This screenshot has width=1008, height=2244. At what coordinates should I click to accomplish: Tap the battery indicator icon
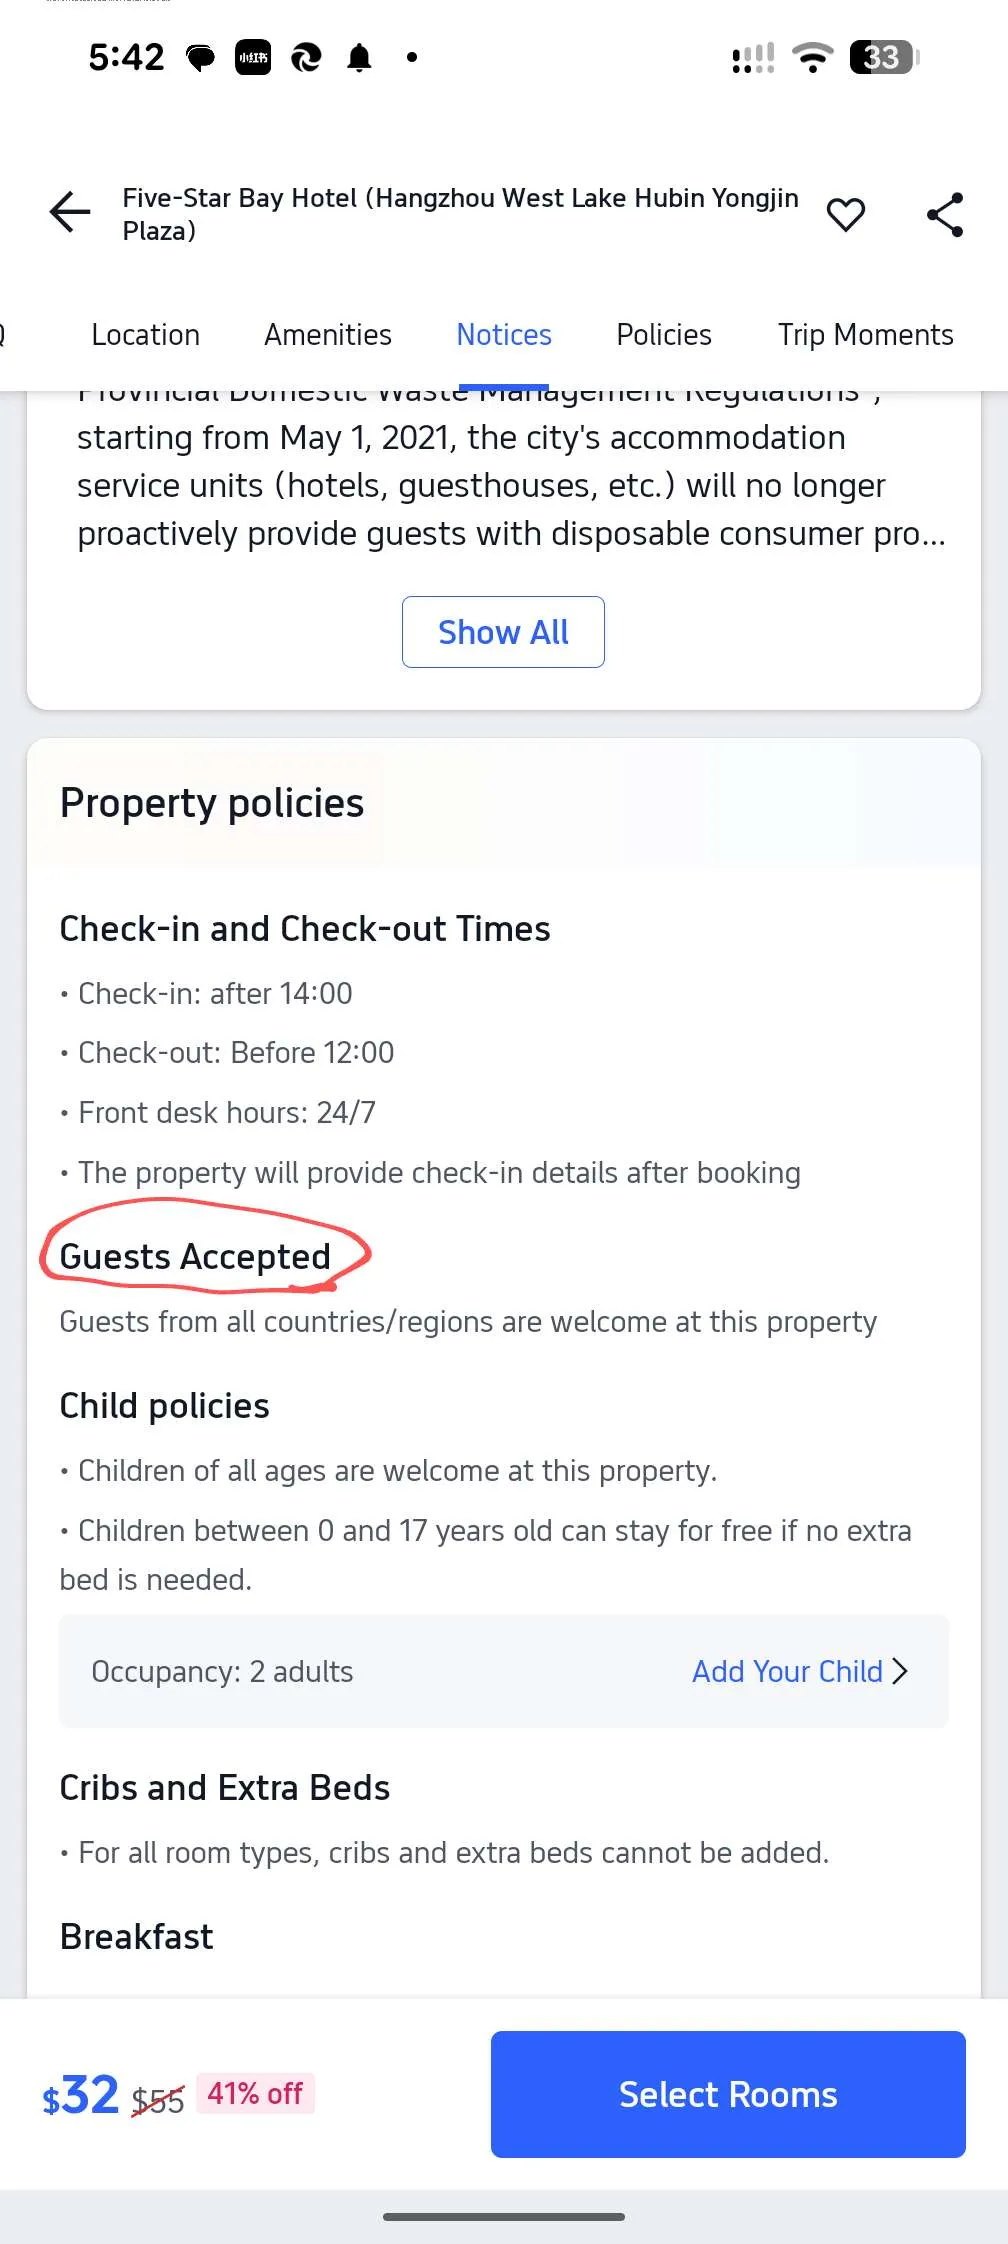(x=883, y=58)
